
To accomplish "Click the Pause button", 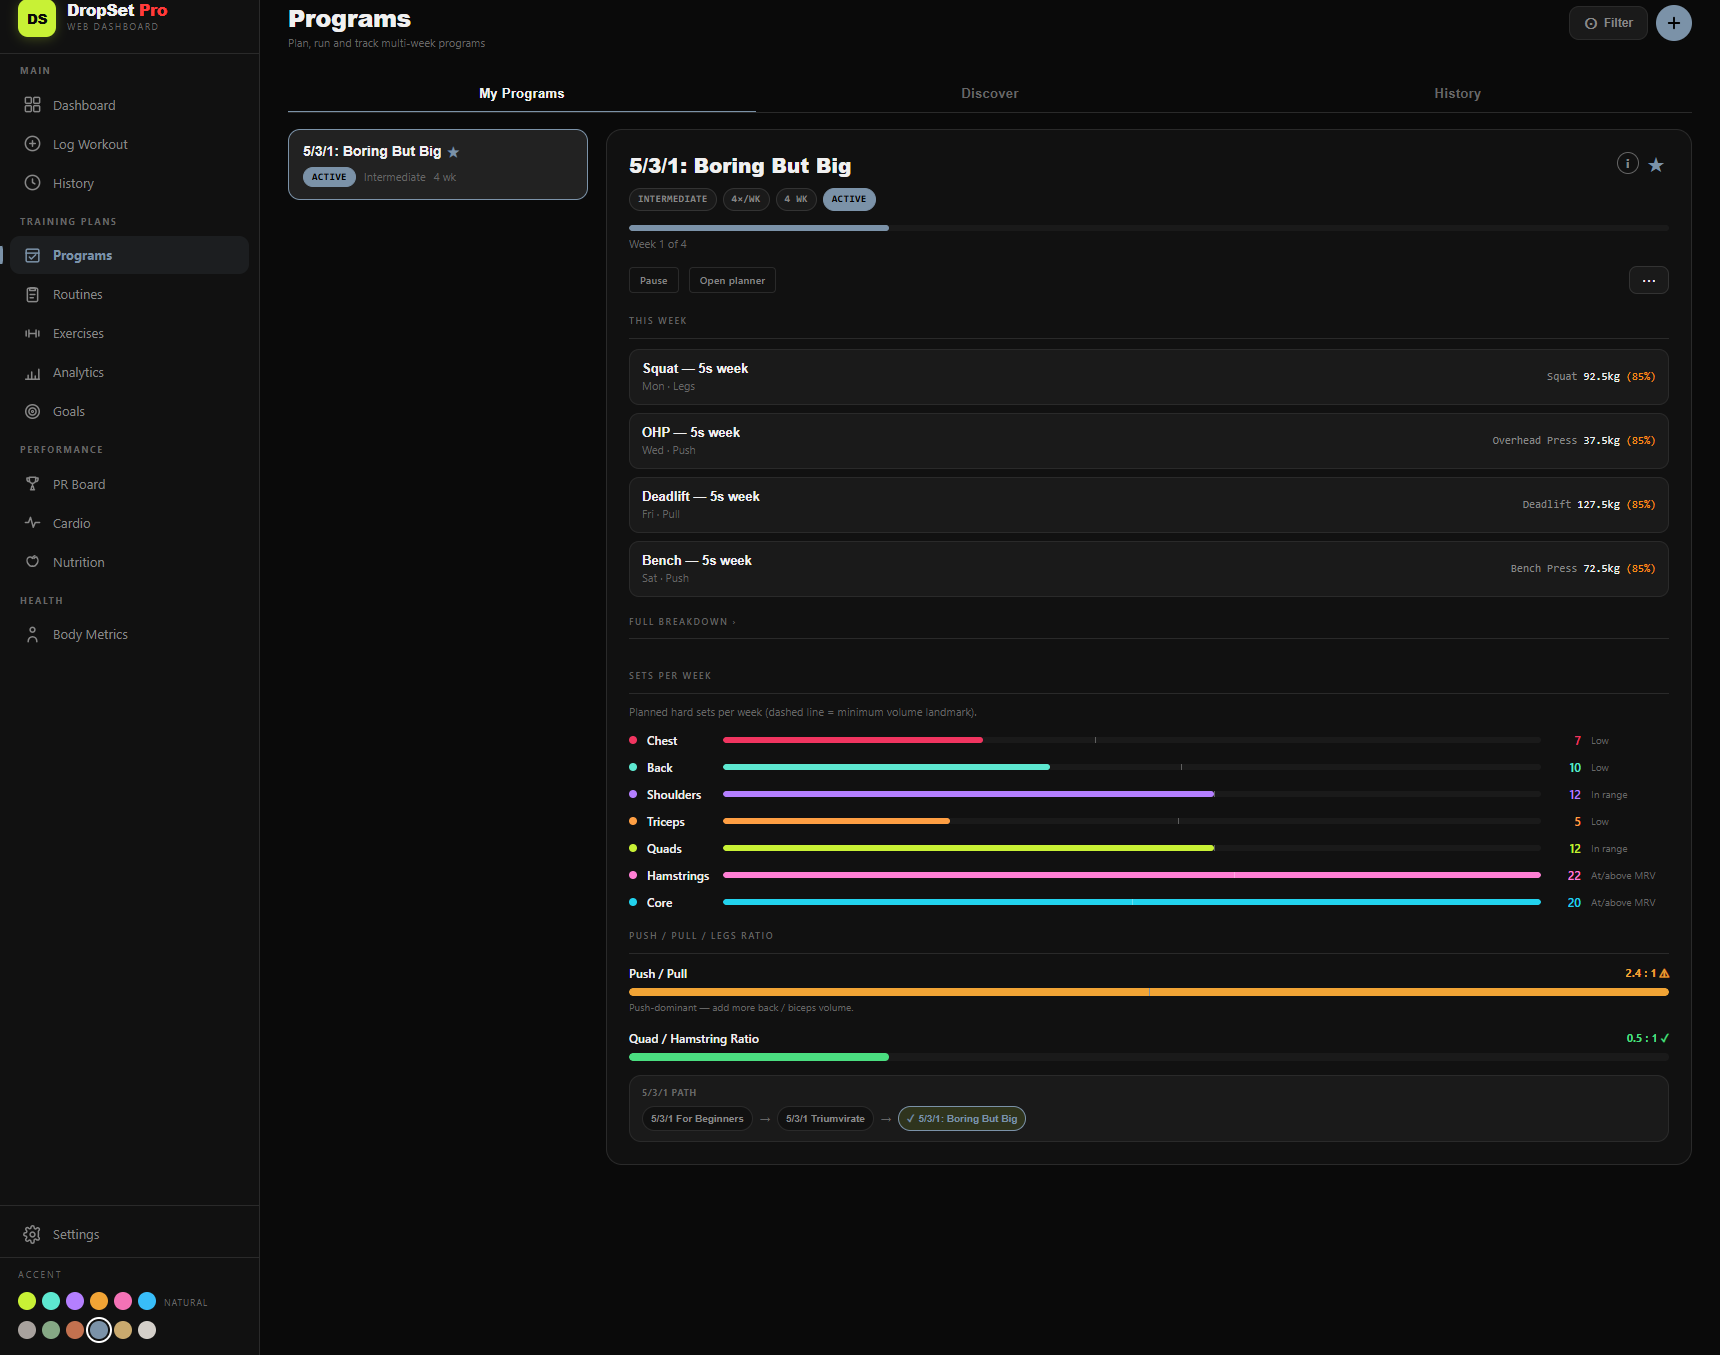I will pos(654,281).
